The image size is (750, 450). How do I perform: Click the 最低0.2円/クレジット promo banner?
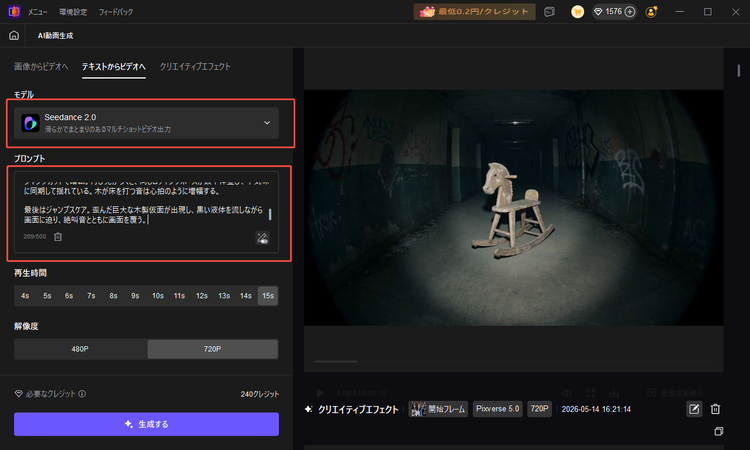474,11
